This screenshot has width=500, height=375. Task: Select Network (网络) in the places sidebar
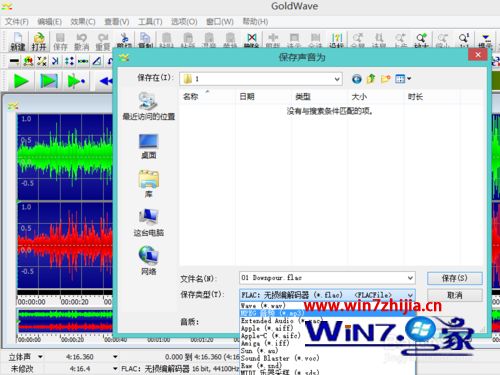(x=149, y=261)
